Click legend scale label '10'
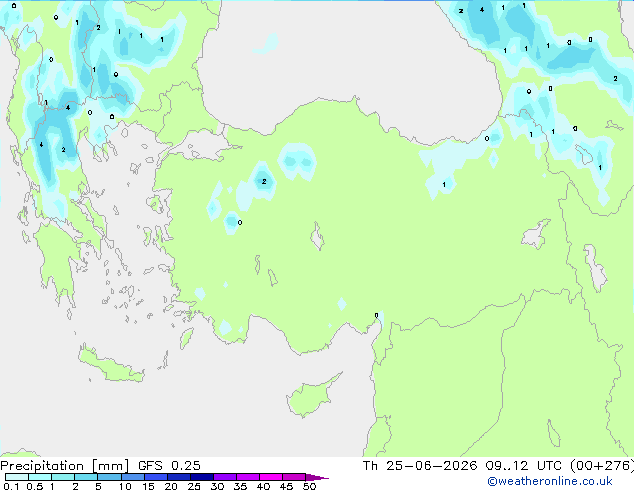The width and height of the screenshot is (634, 490). pos(125,486)
